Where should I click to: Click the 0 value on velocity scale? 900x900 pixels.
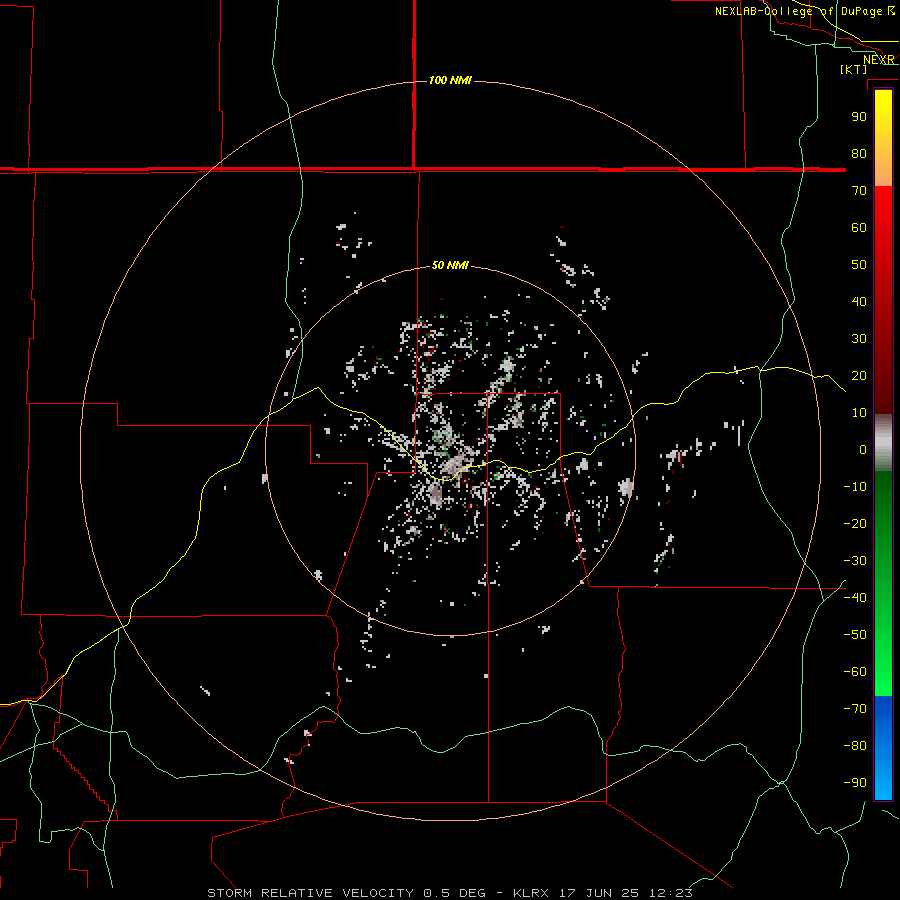click(863, 449)
